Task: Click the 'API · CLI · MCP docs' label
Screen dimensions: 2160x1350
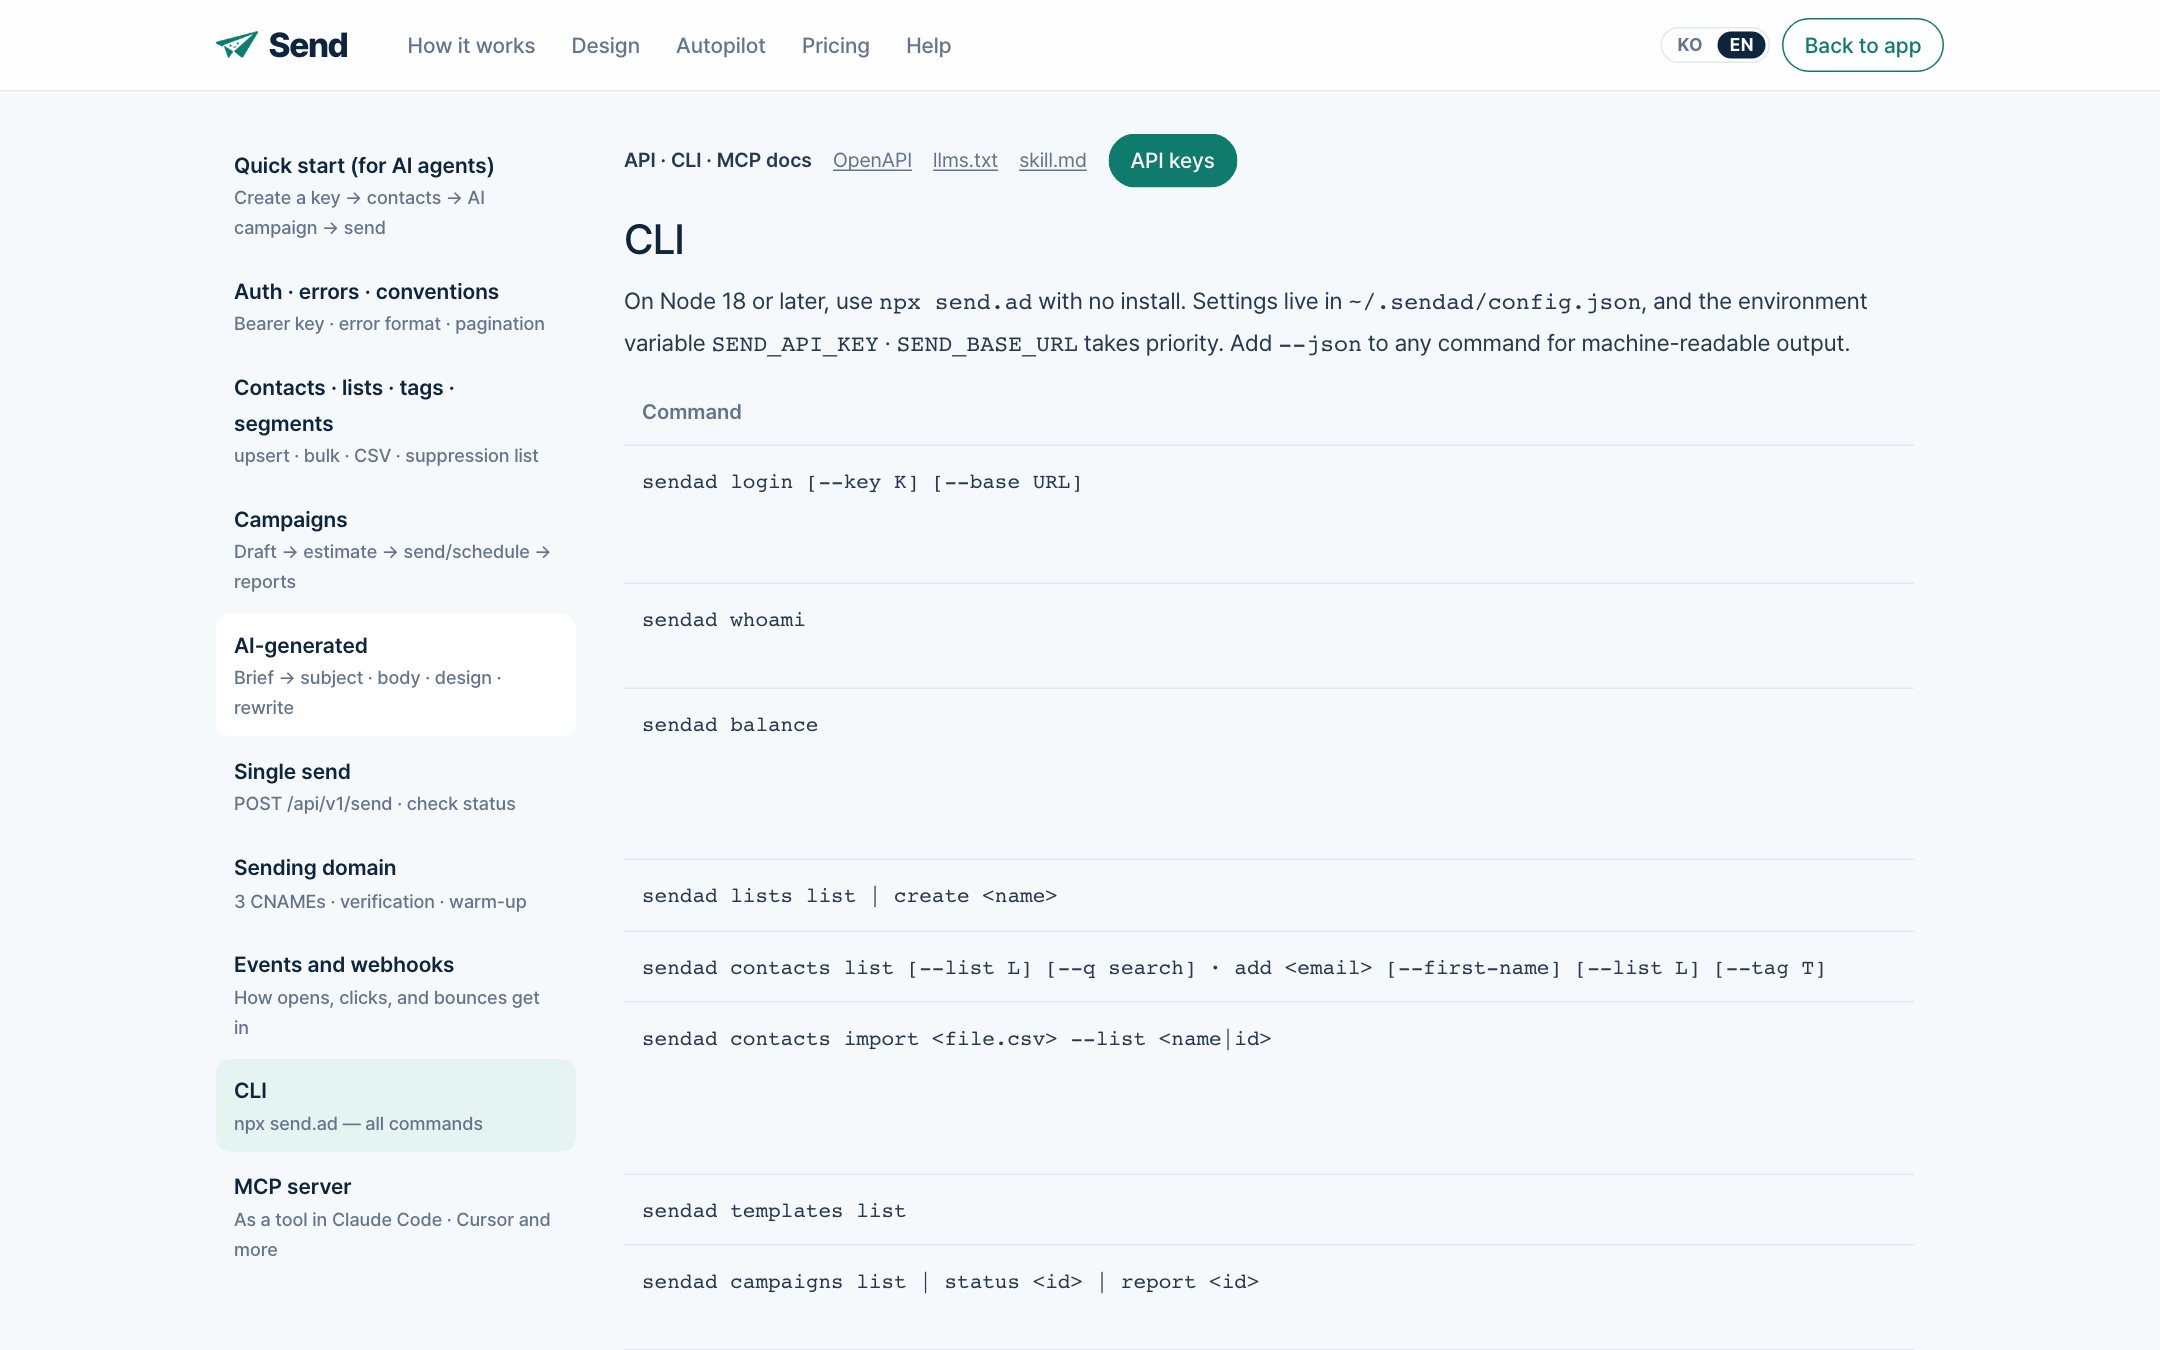Action: click(x=718, y=160)
